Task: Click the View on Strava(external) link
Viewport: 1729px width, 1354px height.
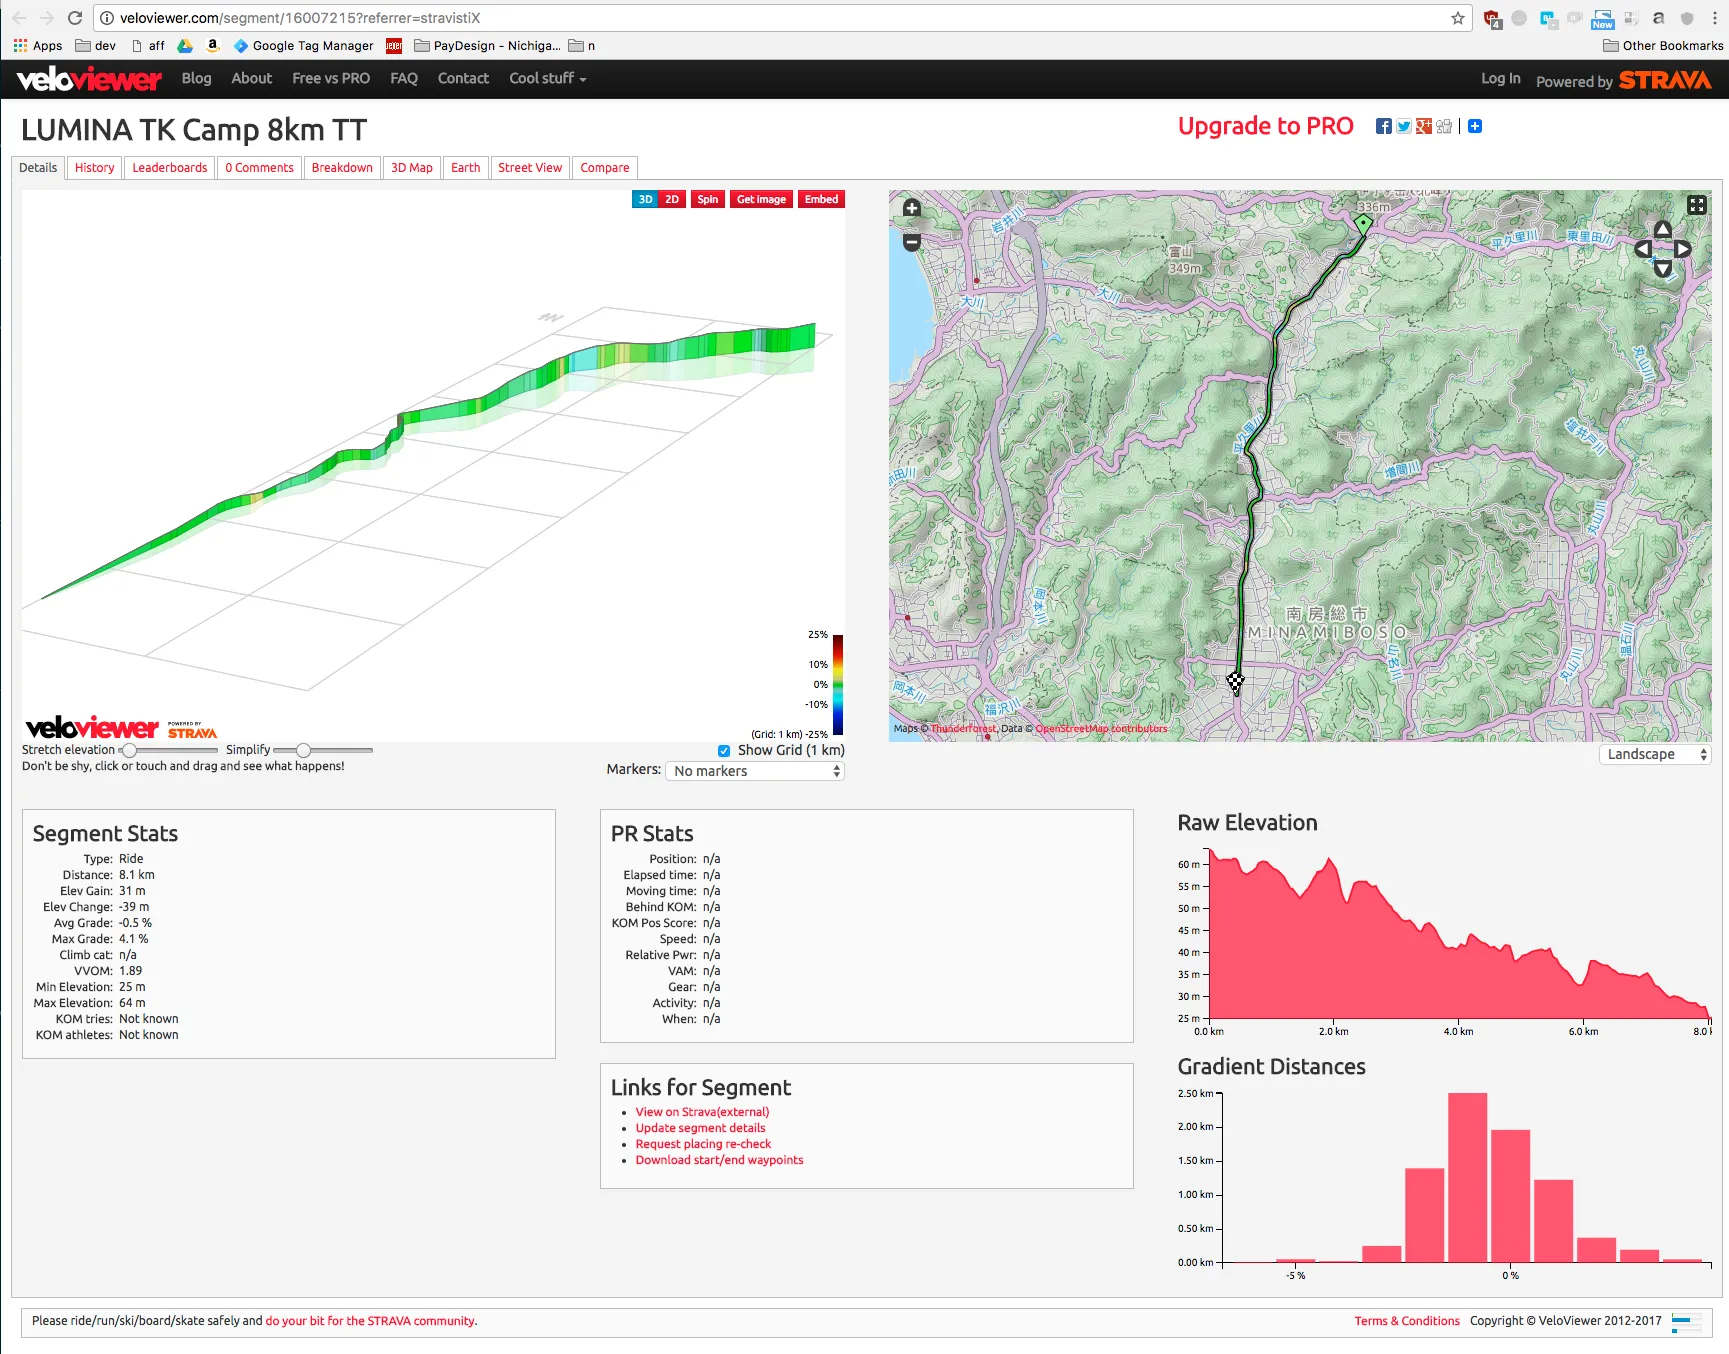Action: (702, 1112)
